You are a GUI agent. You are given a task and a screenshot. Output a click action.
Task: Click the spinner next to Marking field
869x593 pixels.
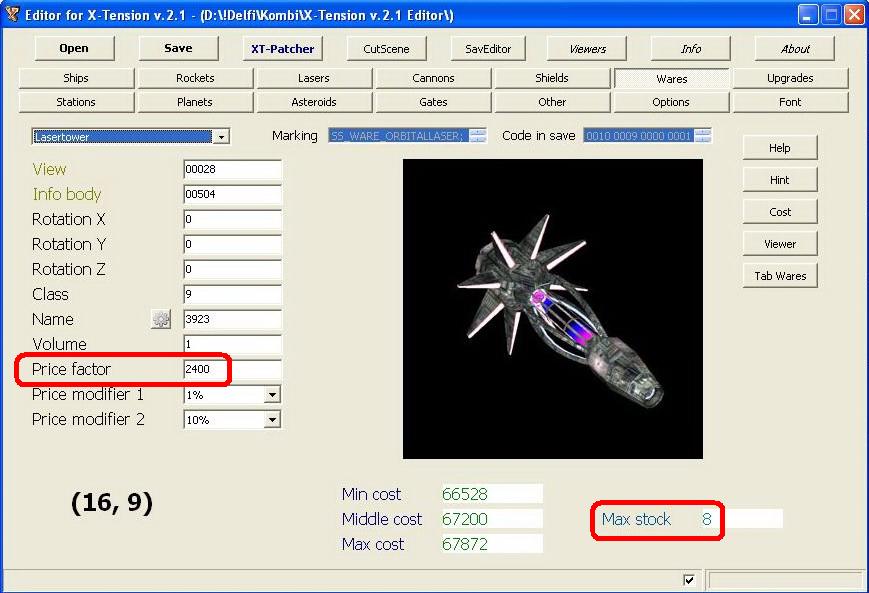[x=477, y=136]
